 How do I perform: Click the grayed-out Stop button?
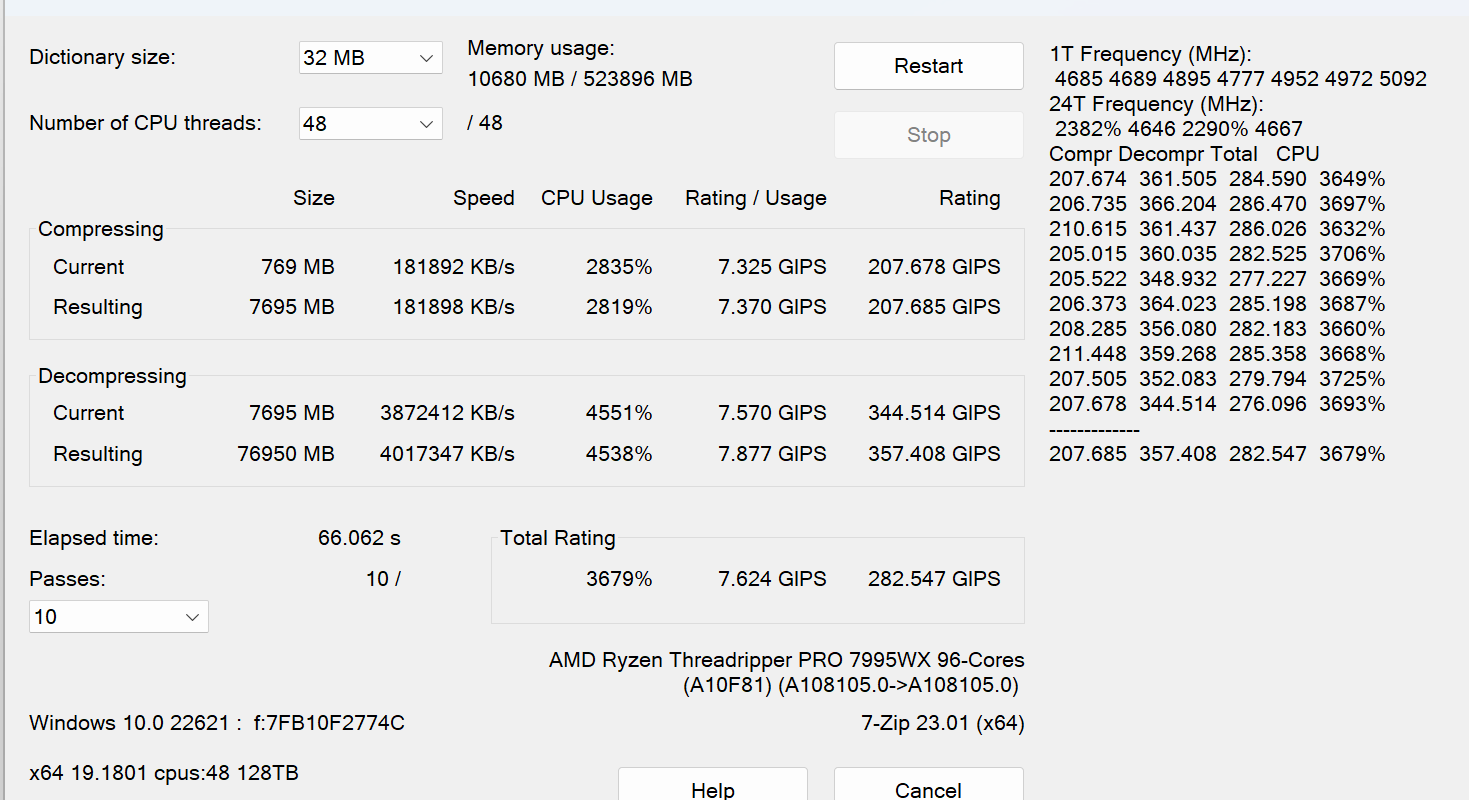(x=928, y=135)
